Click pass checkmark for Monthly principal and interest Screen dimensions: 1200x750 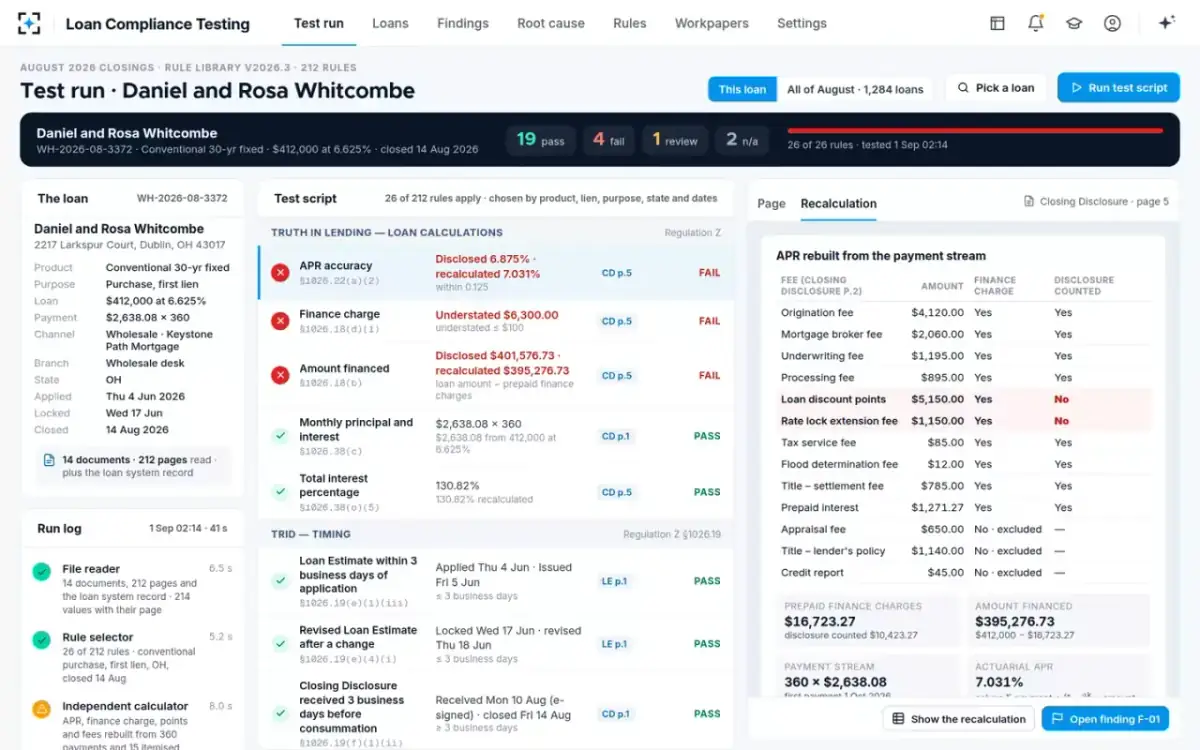click(280, 436)
